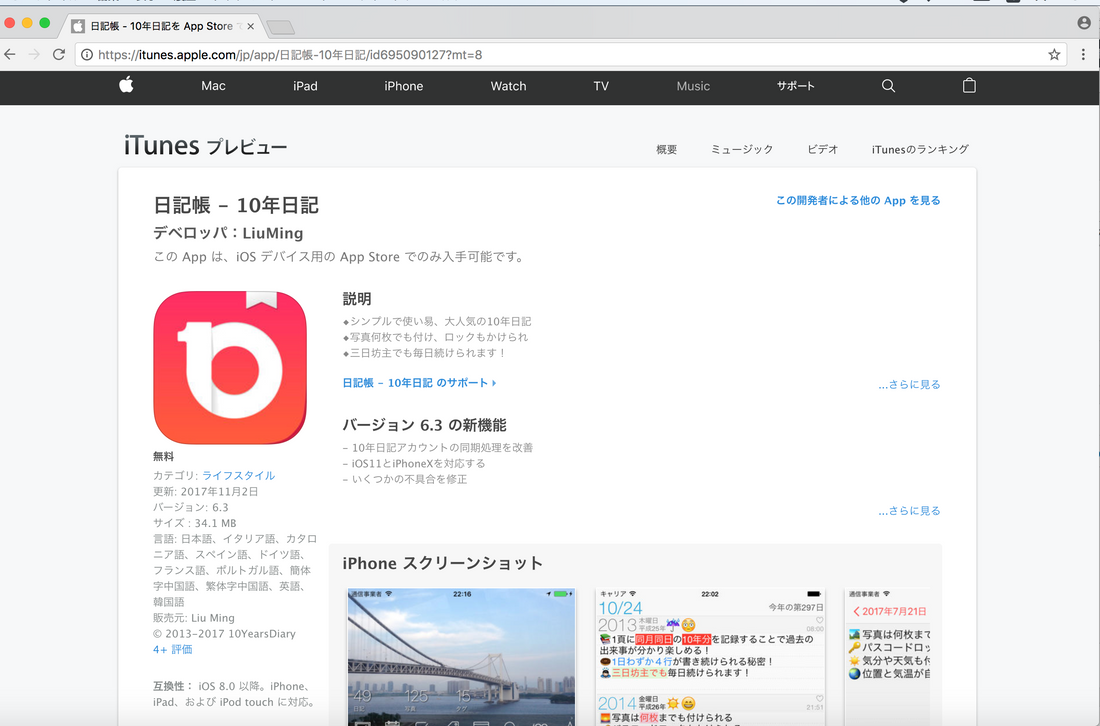This screenshot has height=726, width=1100.
Task: Select the iTunesのランキング tab
Action: click(x=920, y=149)
